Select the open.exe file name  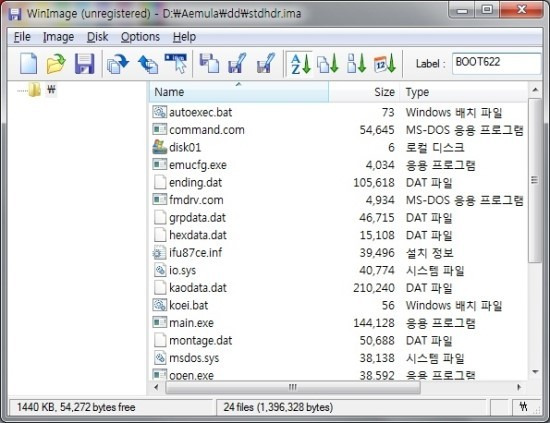click(192, 375)
